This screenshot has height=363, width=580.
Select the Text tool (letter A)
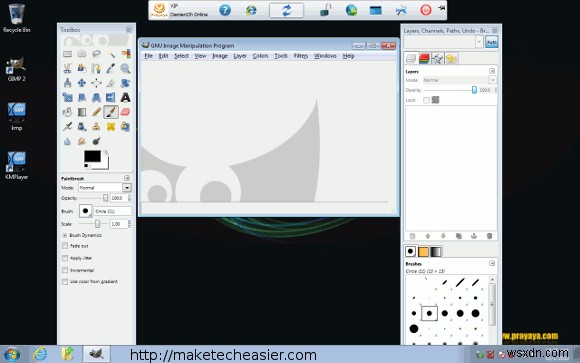pos(125,98)
